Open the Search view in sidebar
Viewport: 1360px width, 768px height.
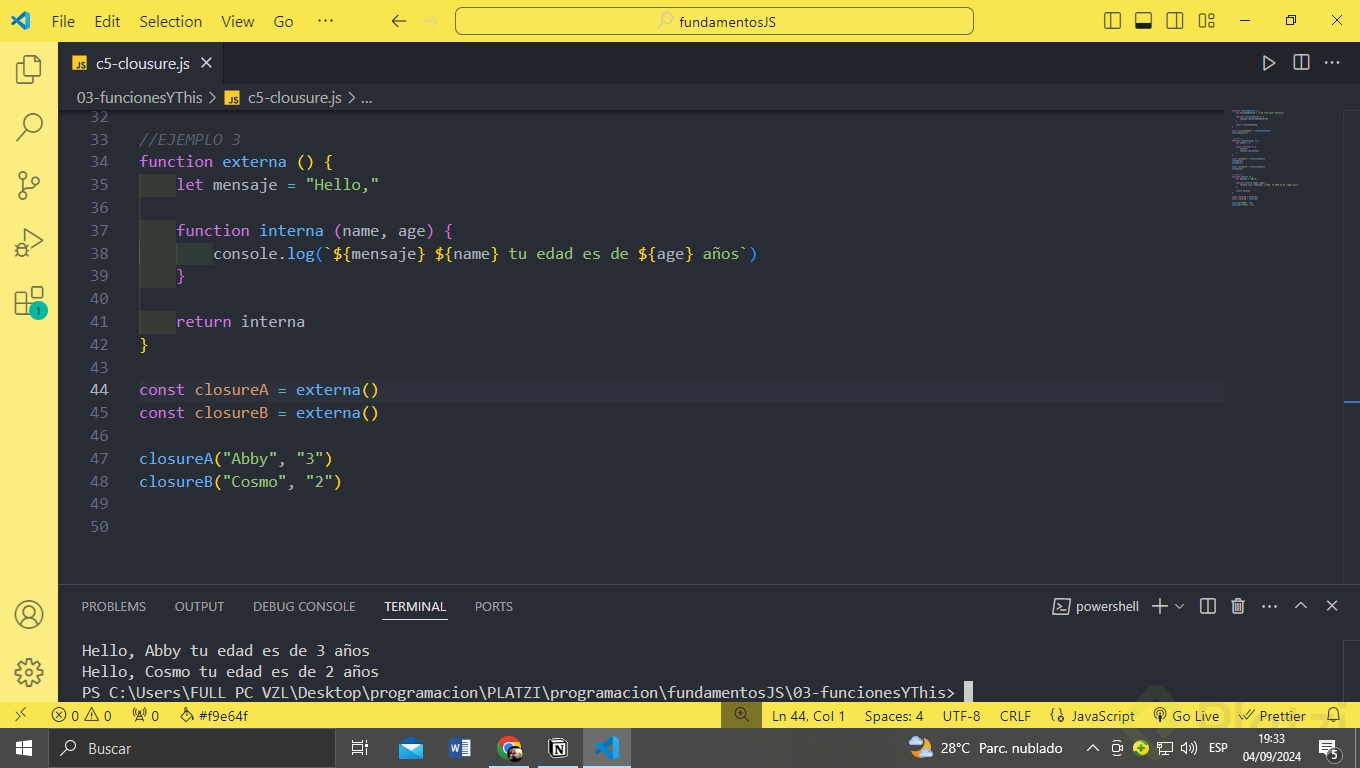(x=29, y=127)
